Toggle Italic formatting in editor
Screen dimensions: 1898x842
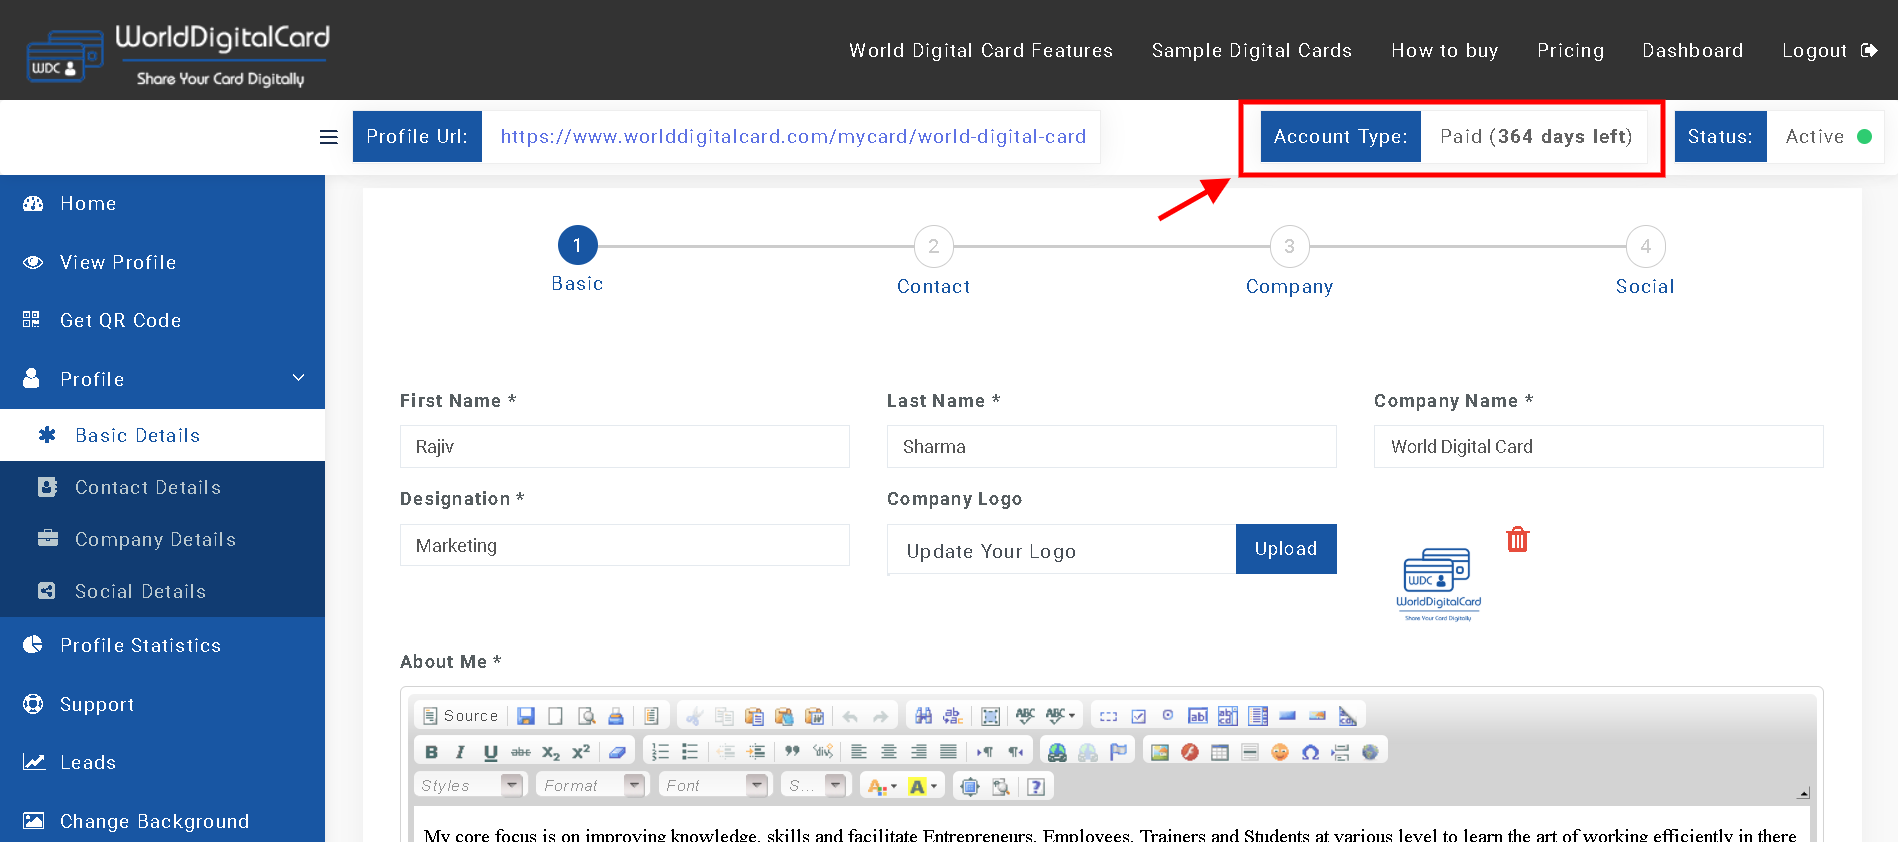[460, 752]
